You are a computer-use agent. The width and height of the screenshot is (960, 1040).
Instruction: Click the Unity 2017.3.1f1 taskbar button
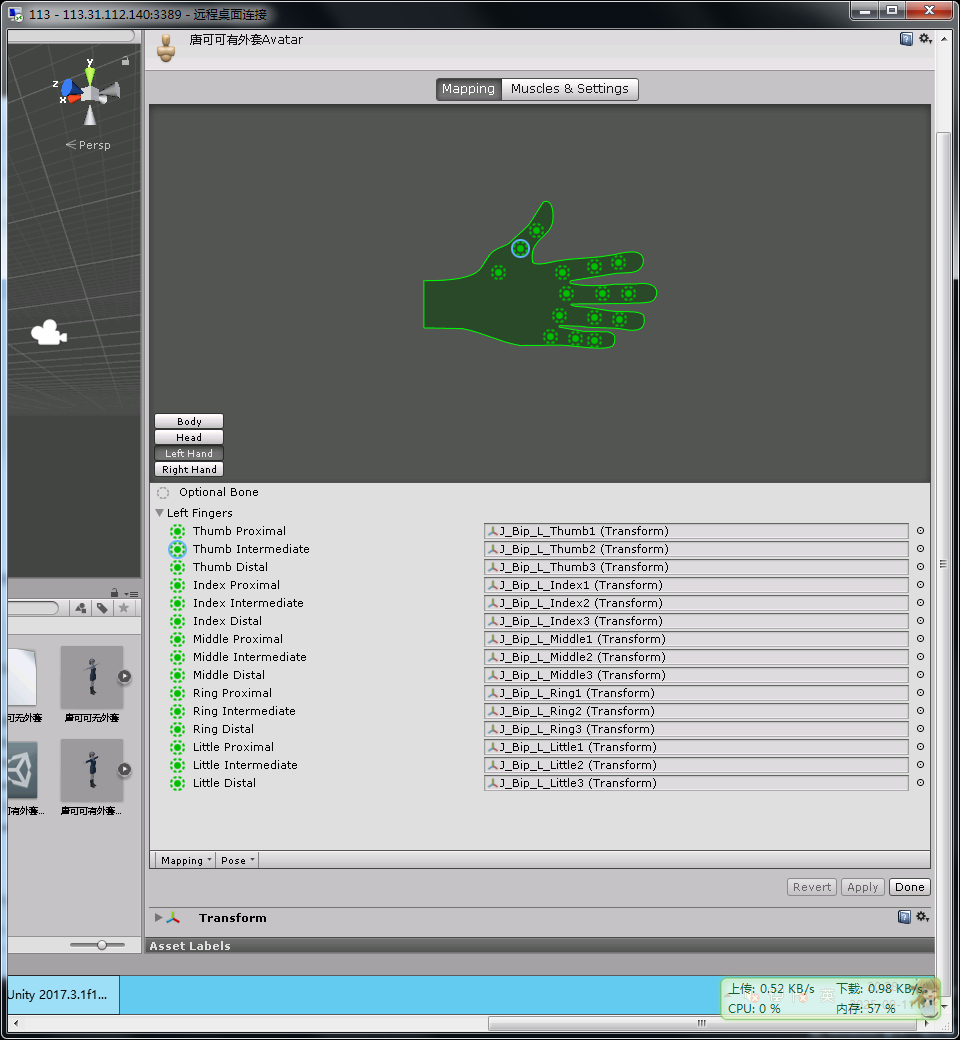[x=63, y=994]
